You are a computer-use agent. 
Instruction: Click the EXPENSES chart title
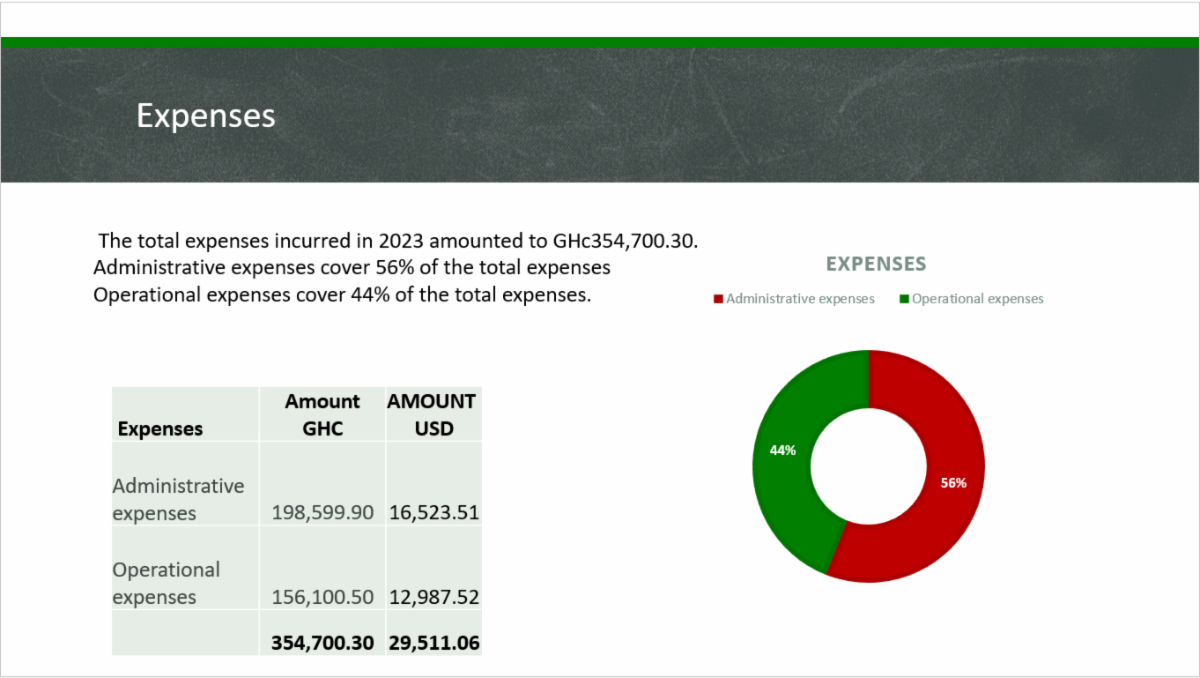click(x=876, y=265)
